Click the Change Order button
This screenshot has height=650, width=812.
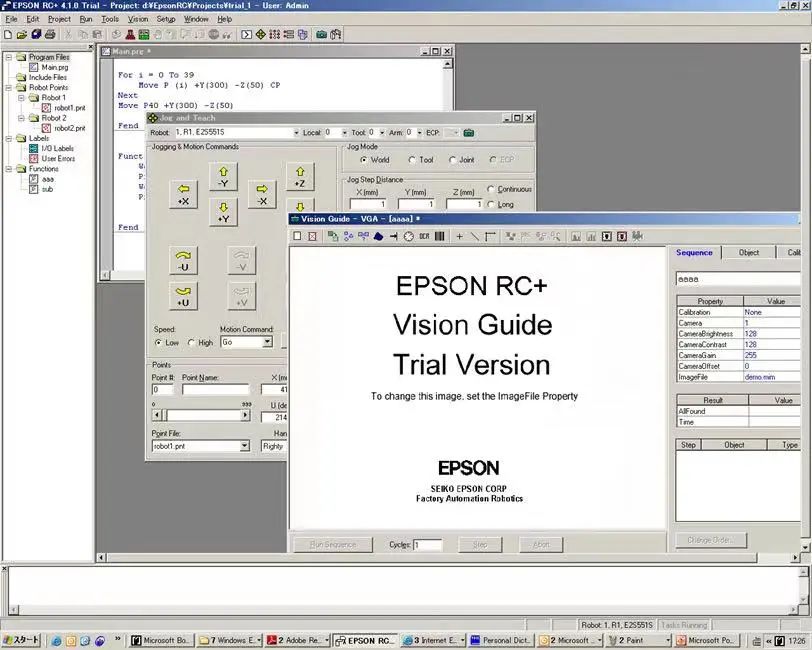[711, 540]
